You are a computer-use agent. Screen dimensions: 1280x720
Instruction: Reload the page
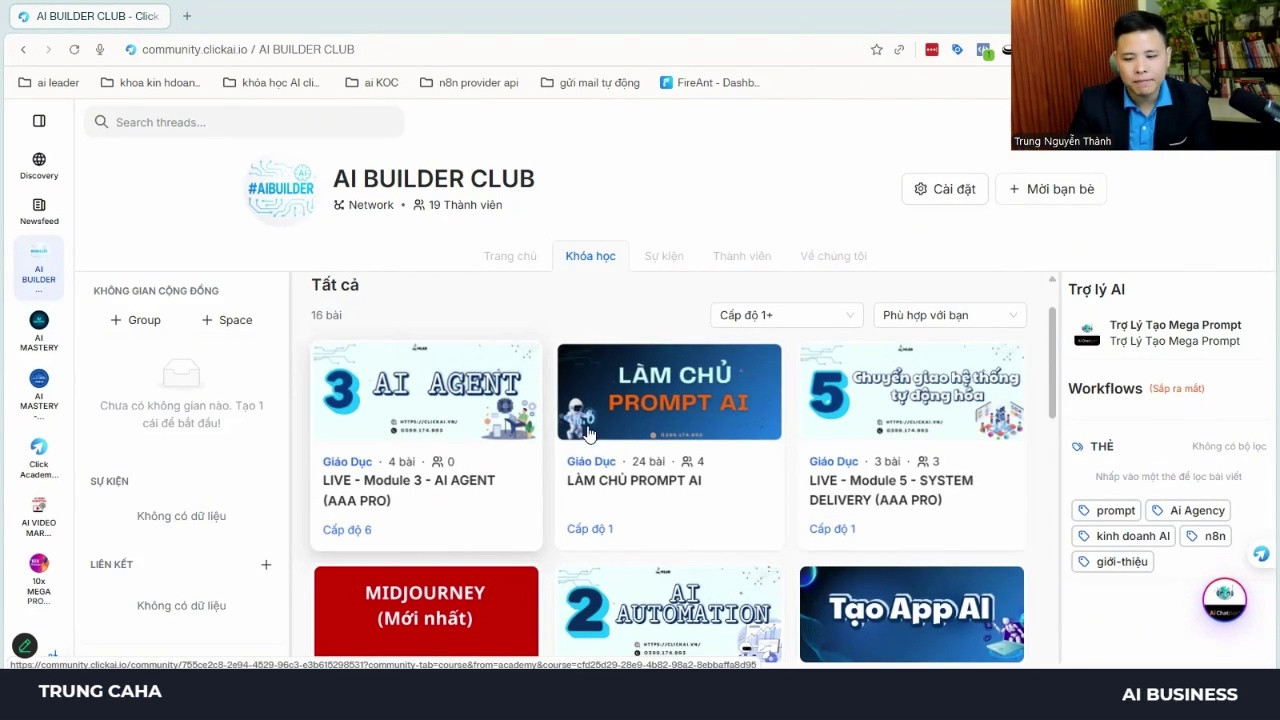coord(74,49)
